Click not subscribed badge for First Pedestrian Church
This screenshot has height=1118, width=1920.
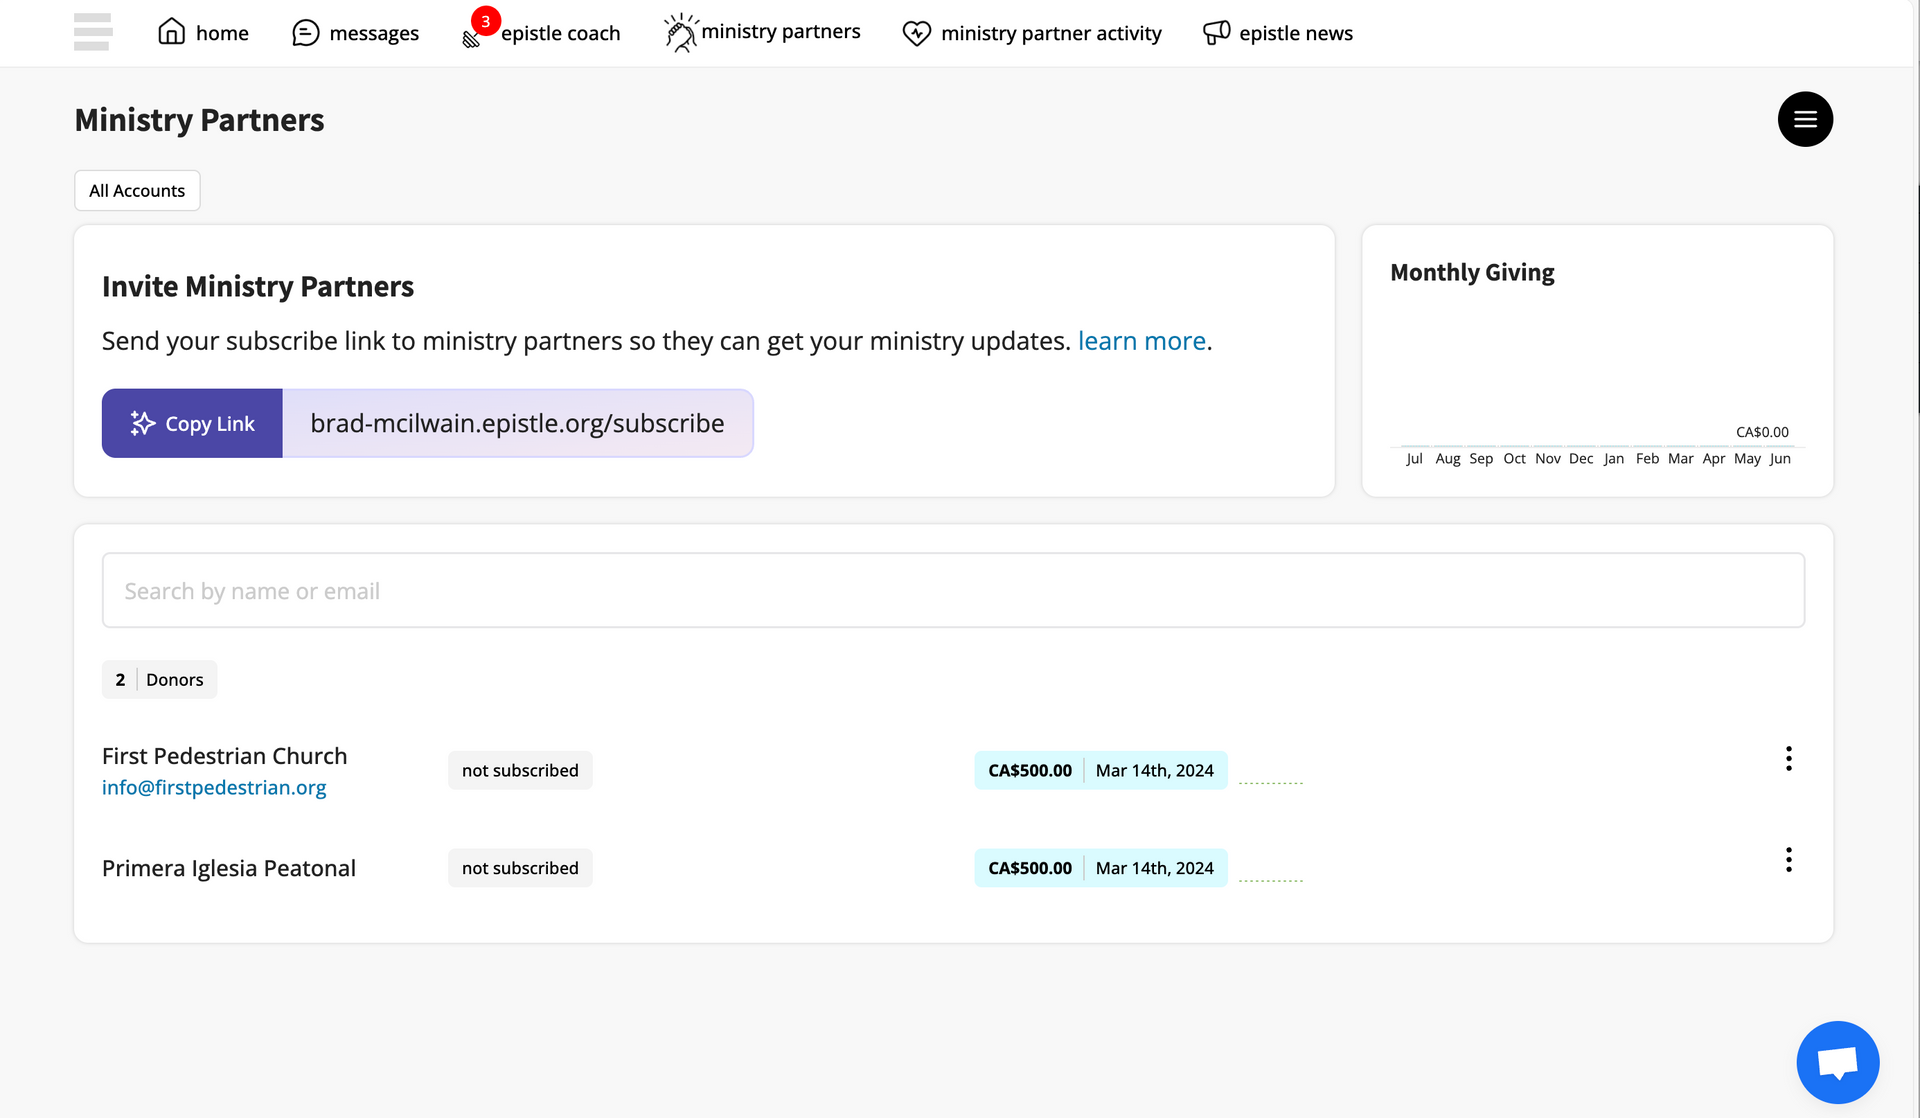(520, 770)
